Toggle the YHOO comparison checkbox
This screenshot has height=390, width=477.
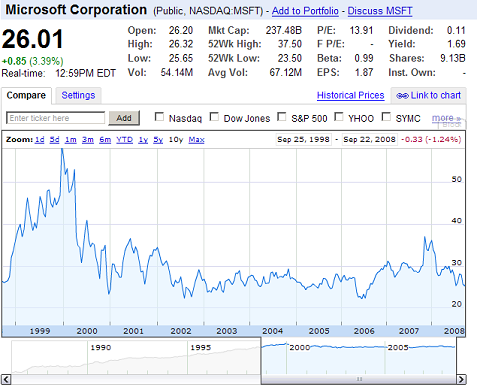click(x=339, y=117)
